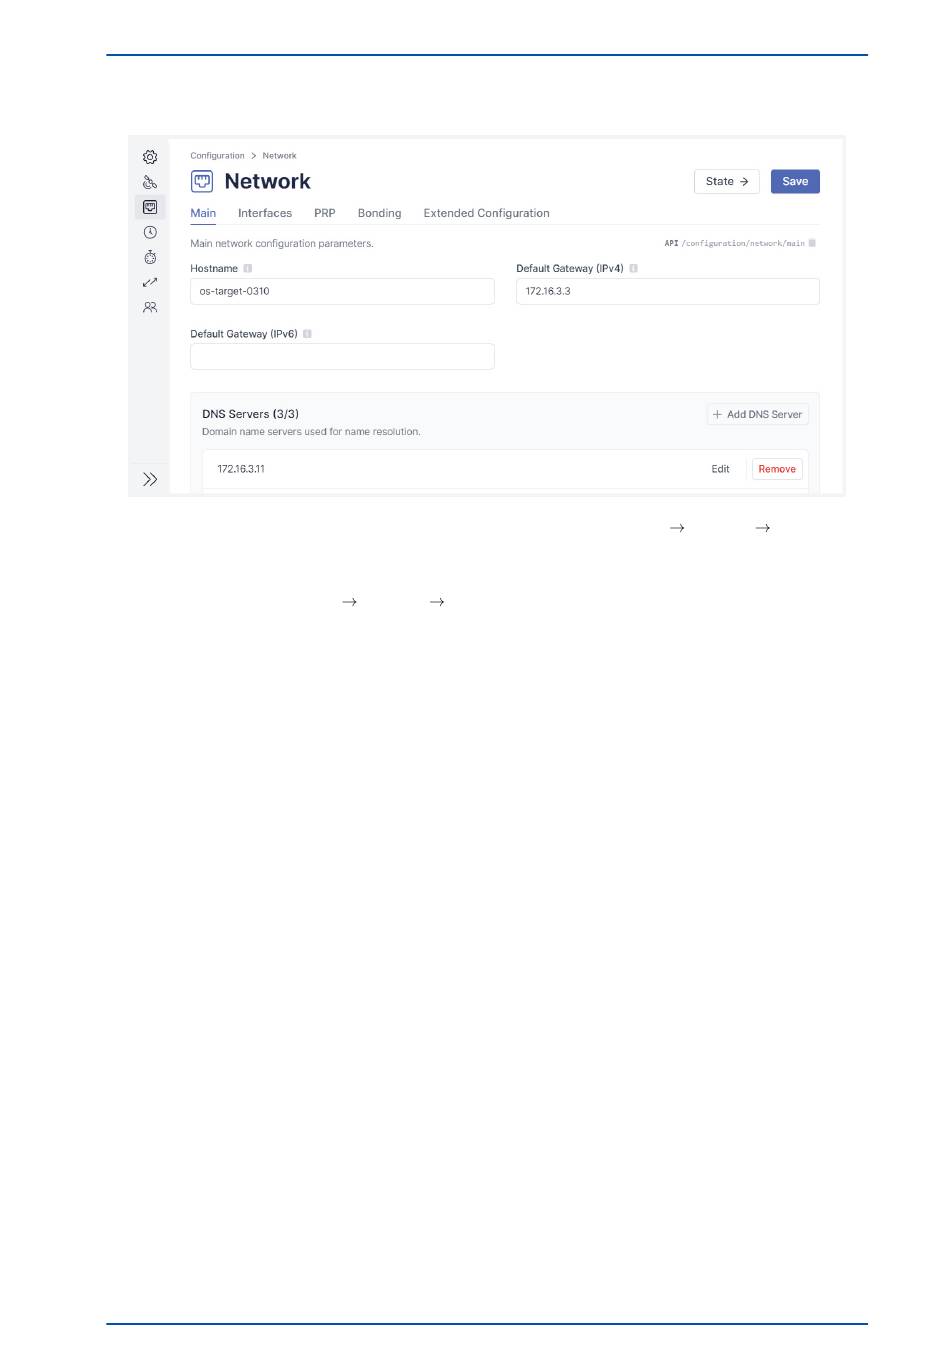Expand the sidebar with double chevron
The height and width of the screenshot is (1353, 950).
[150, 479]
